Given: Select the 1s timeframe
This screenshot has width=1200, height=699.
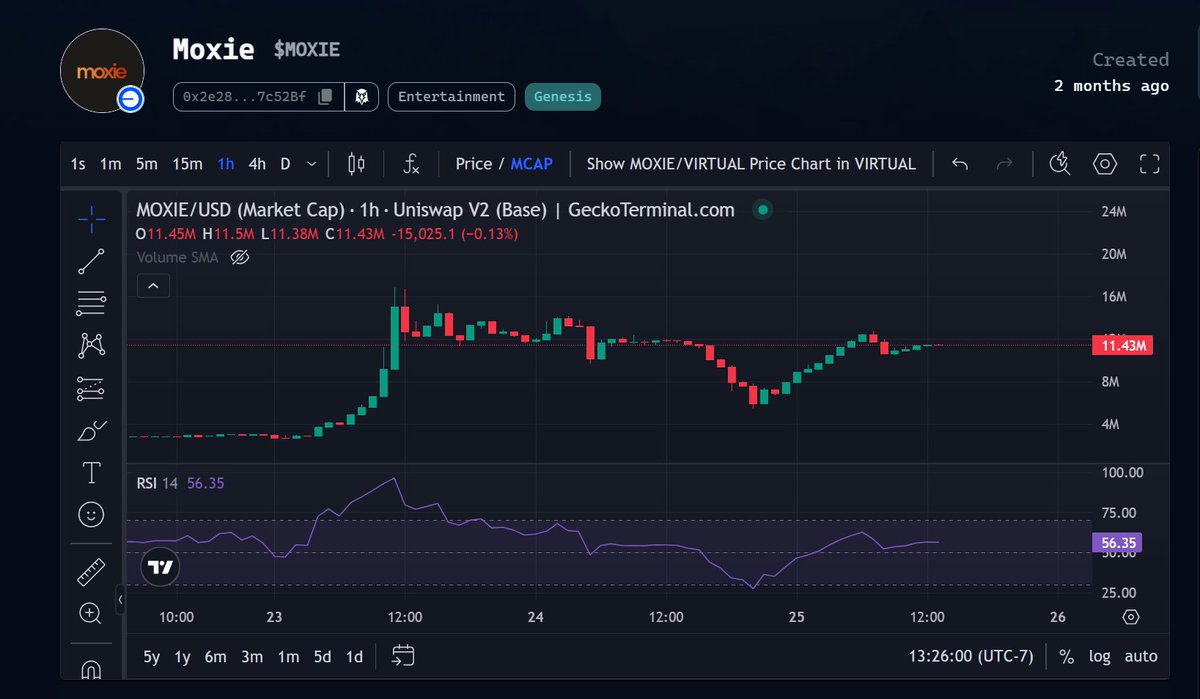Looking at the screenshot, I should pos(78,164).
